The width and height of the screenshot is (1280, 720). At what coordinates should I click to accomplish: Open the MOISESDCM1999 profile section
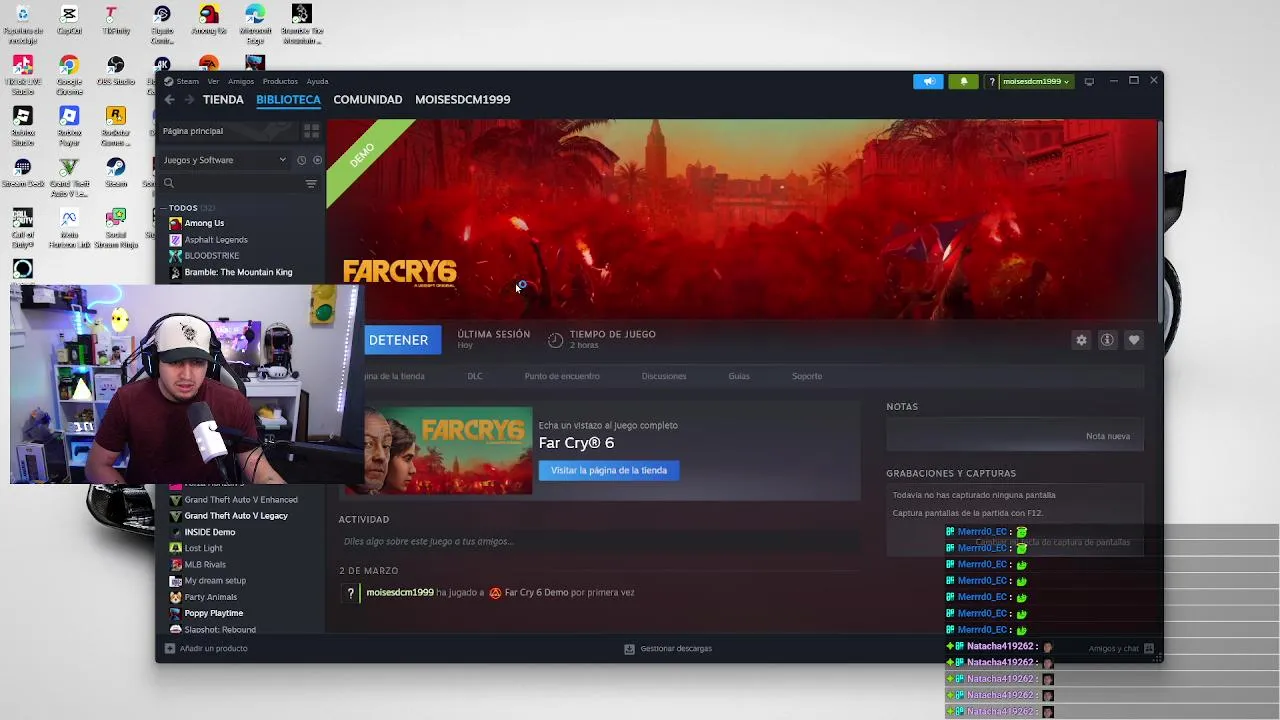pyautogui.click(x=463, y=100)
